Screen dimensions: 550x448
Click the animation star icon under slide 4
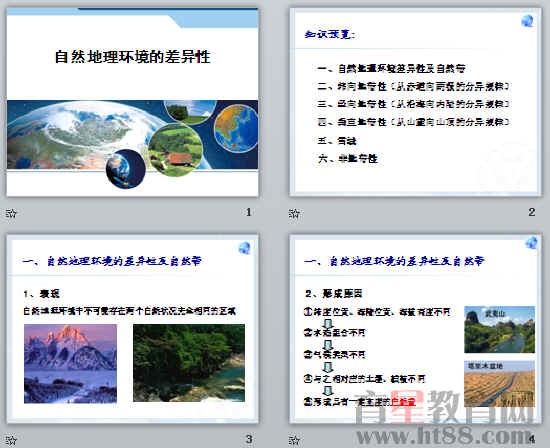click(x=294, y=440)
